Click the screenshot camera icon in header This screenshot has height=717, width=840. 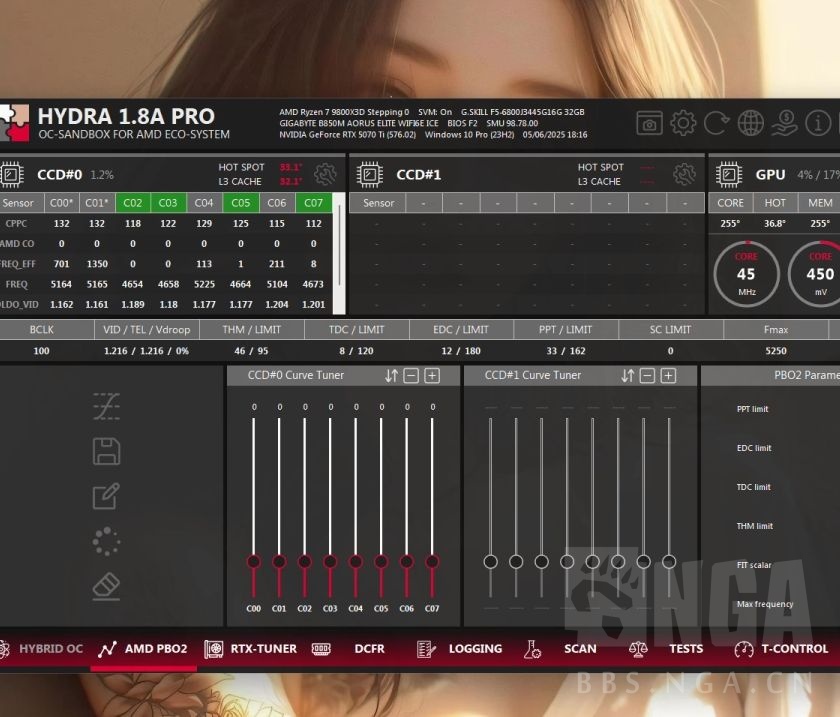(x=650, y=124)
